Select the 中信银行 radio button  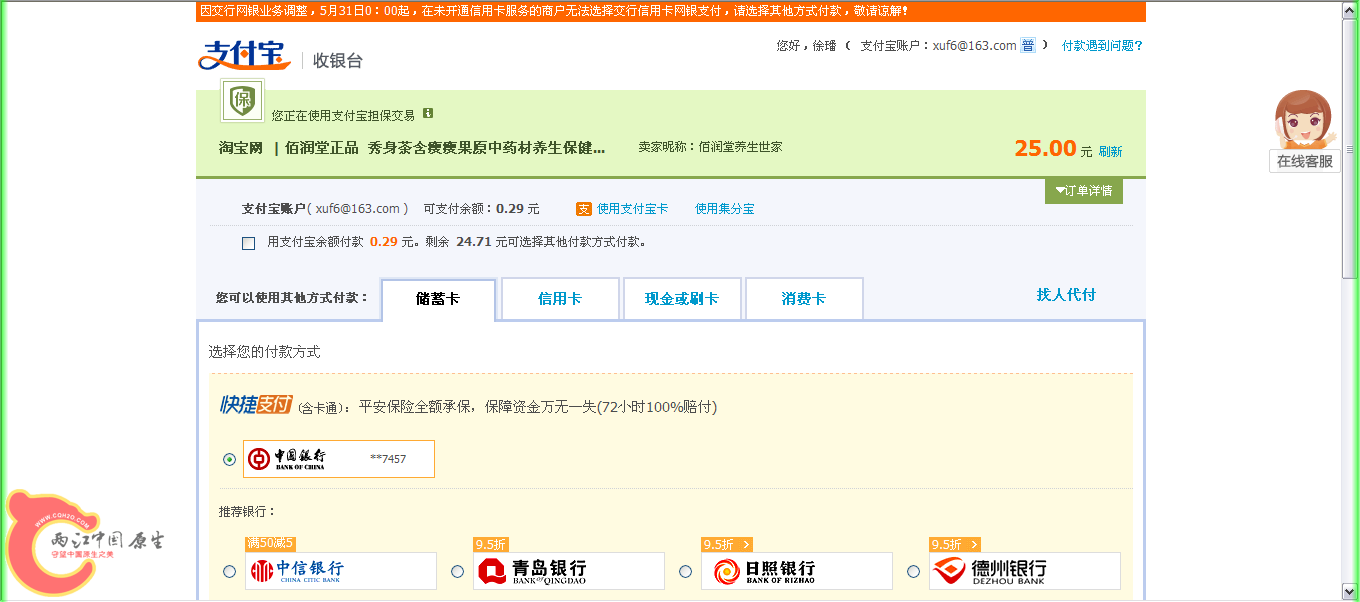point(230,571)
